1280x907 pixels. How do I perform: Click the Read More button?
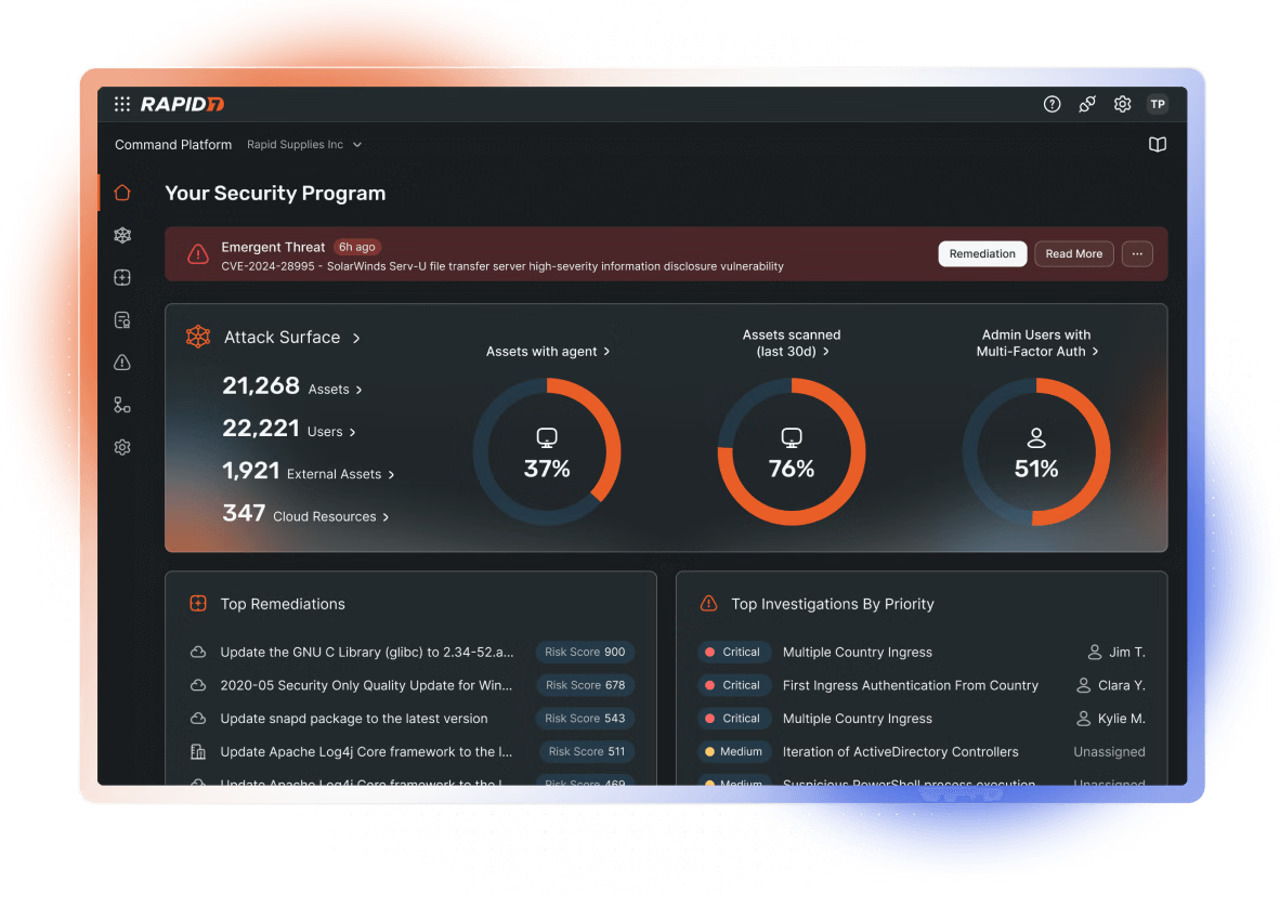click(1074, 254)
